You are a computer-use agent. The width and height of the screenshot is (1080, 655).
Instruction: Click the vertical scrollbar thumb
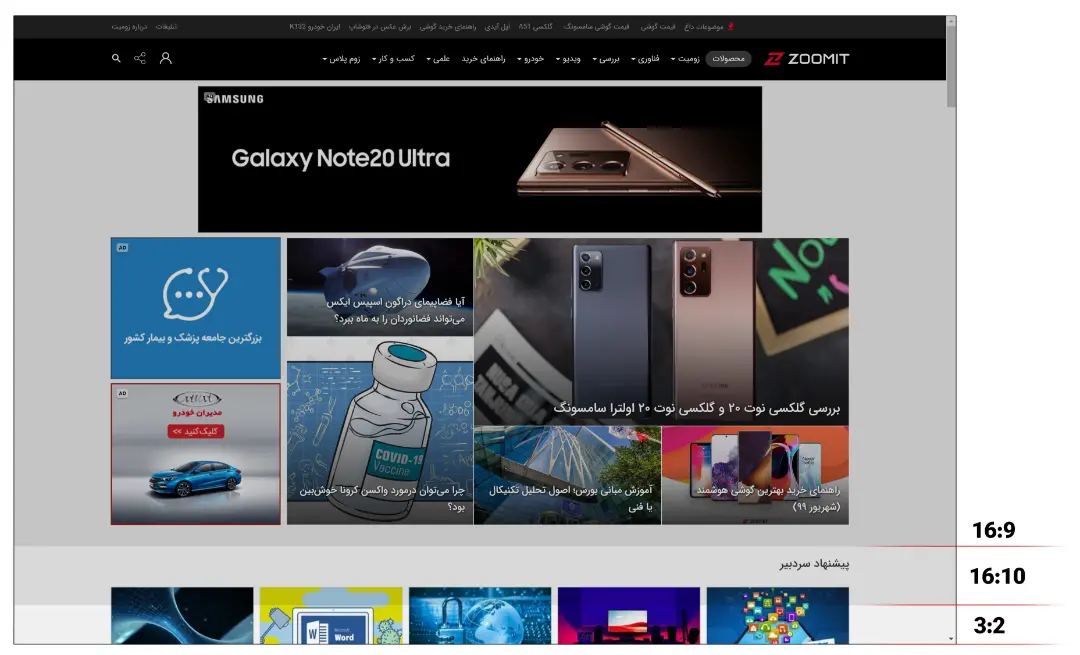(x=951, y=67)
